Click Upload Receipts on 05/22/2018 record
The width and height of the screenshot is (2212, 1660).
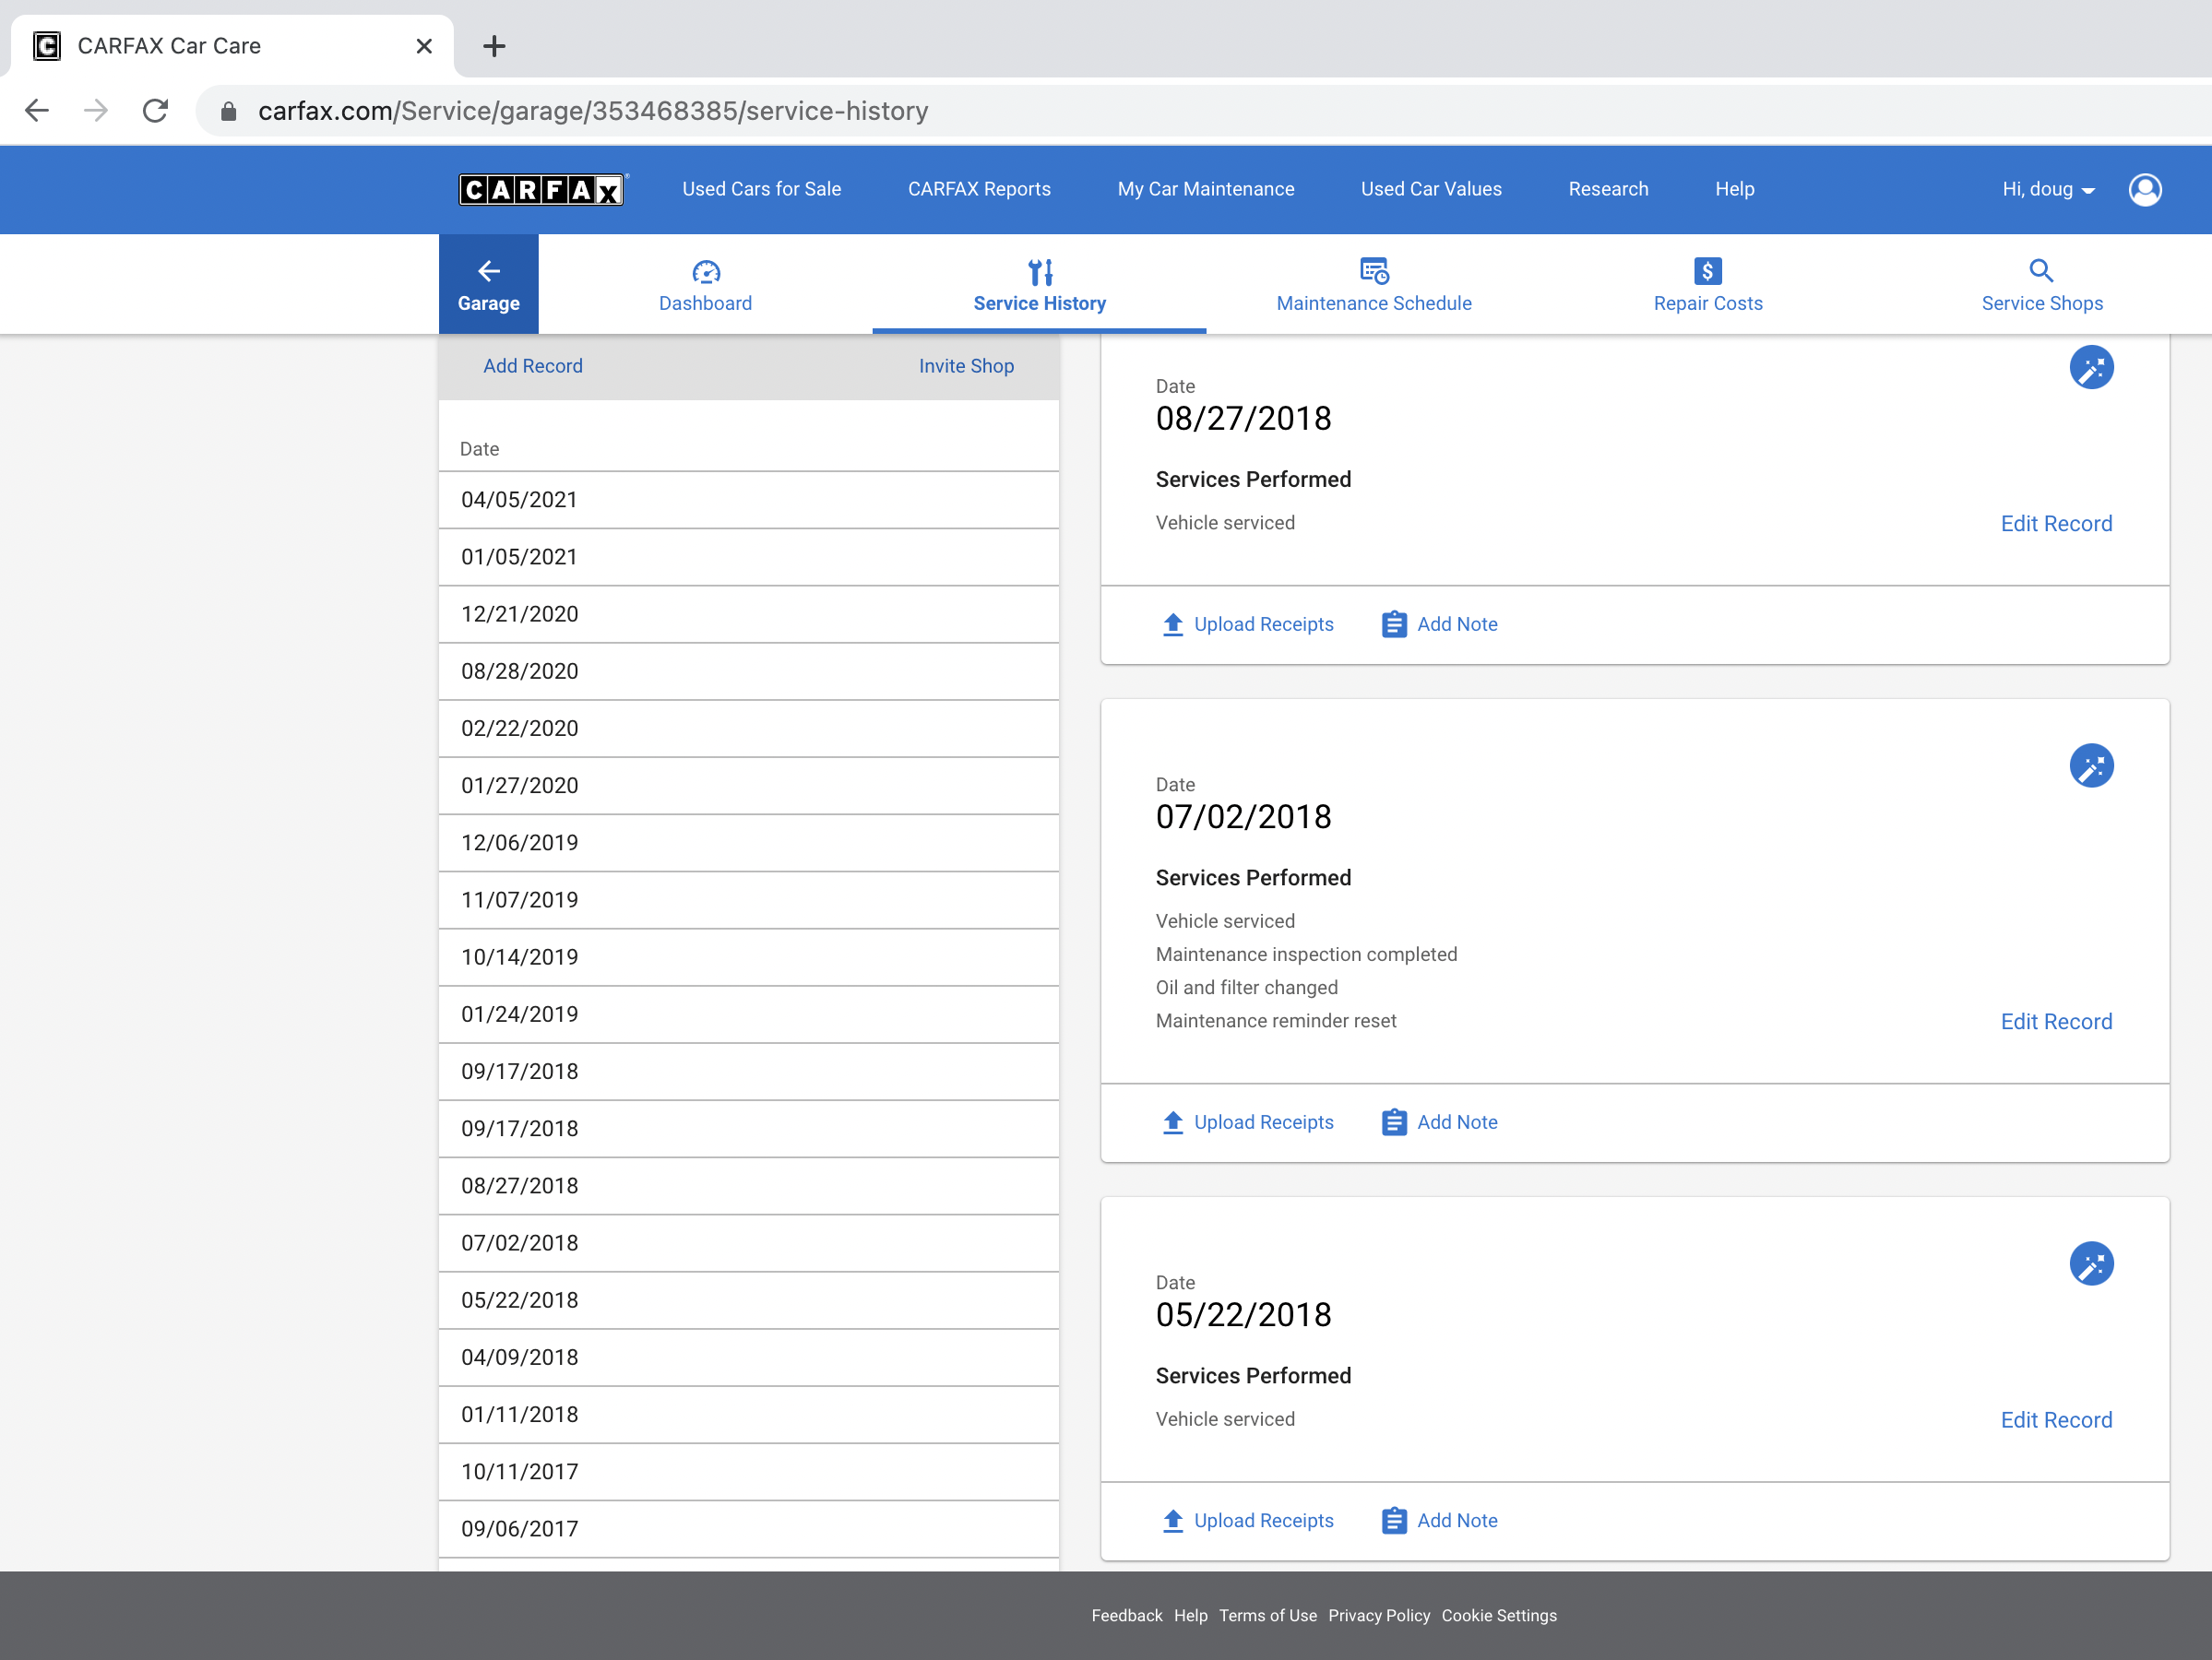click(1247, 1520)
